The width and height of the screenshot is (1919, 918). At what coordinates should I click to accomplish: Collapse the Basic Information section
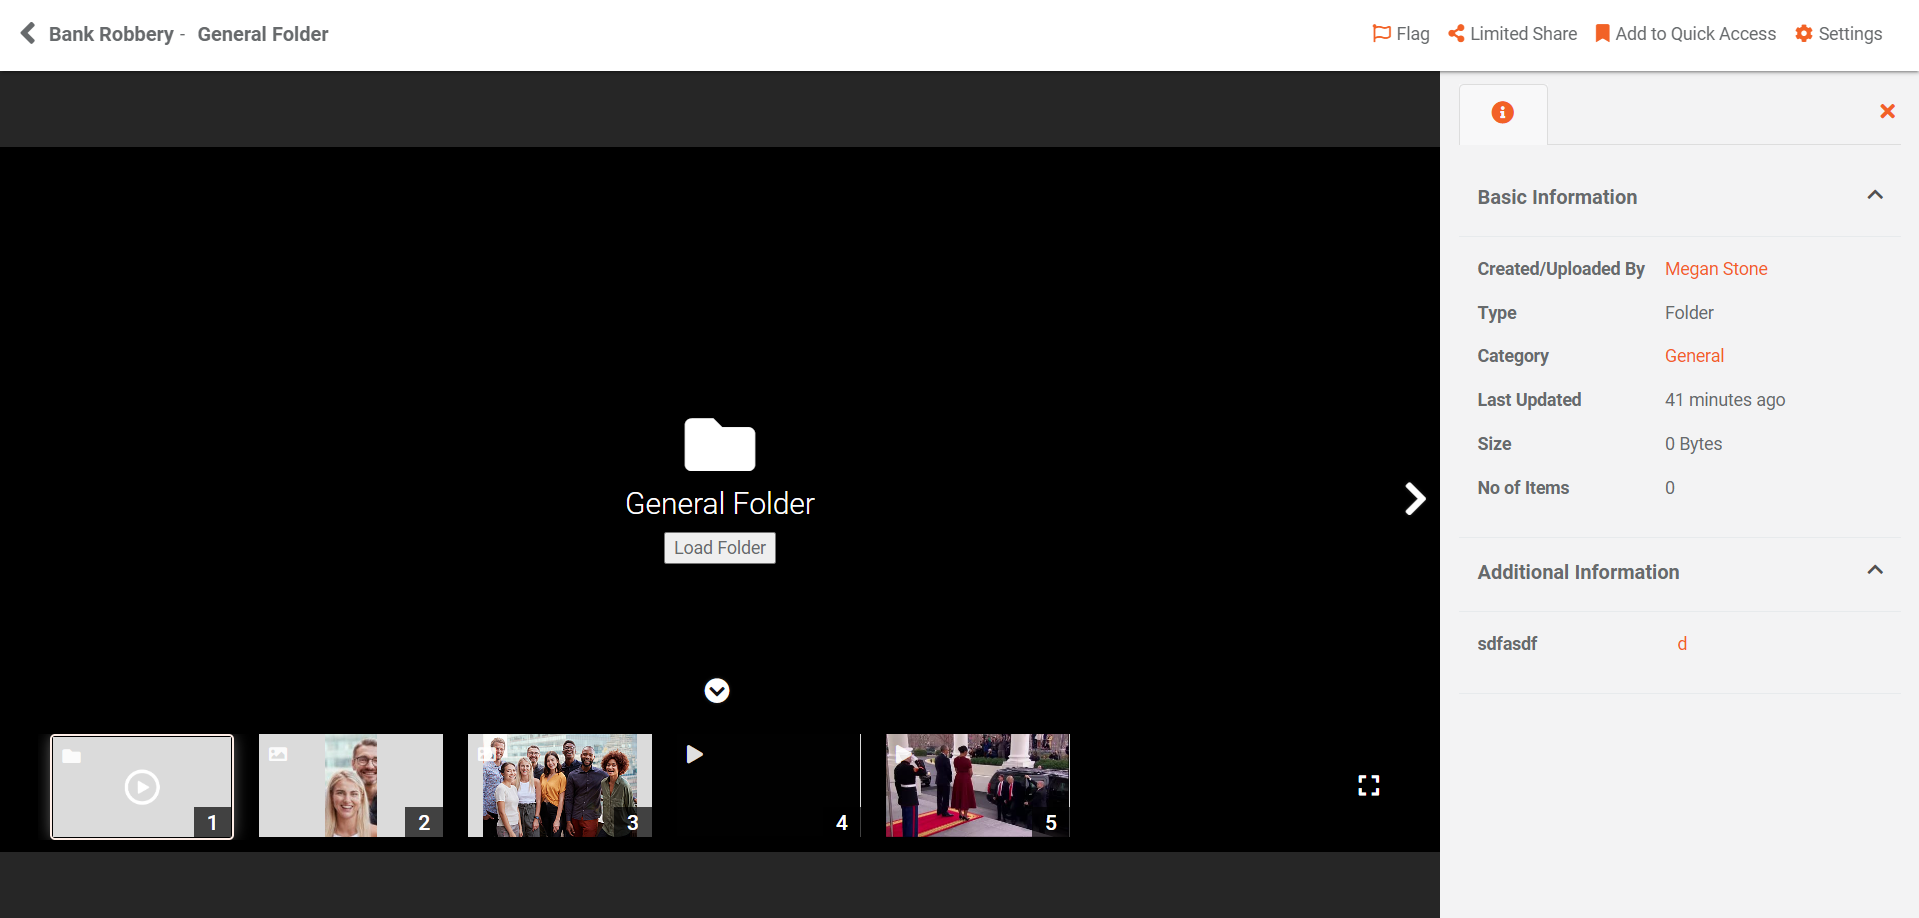pos(1875,196)
